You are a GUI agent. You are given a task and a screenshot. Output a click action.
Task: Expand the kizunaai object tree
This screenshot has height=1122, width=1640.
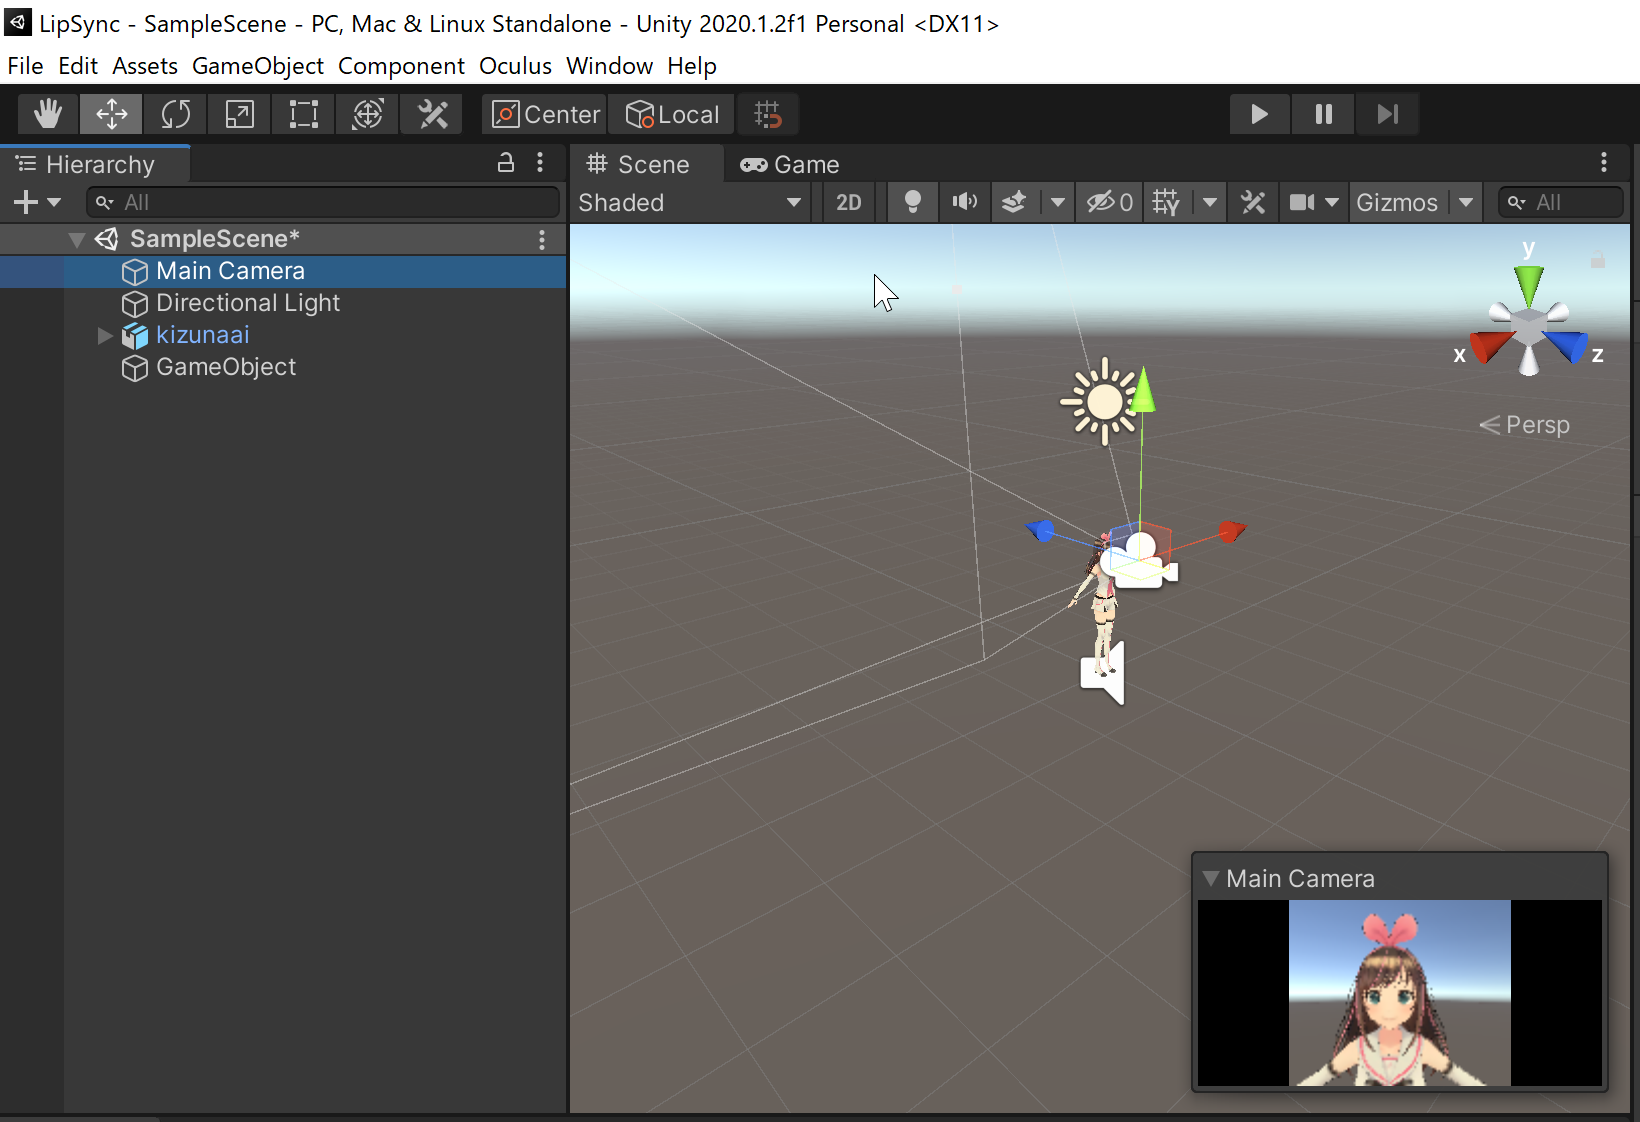tap(105, 335)
